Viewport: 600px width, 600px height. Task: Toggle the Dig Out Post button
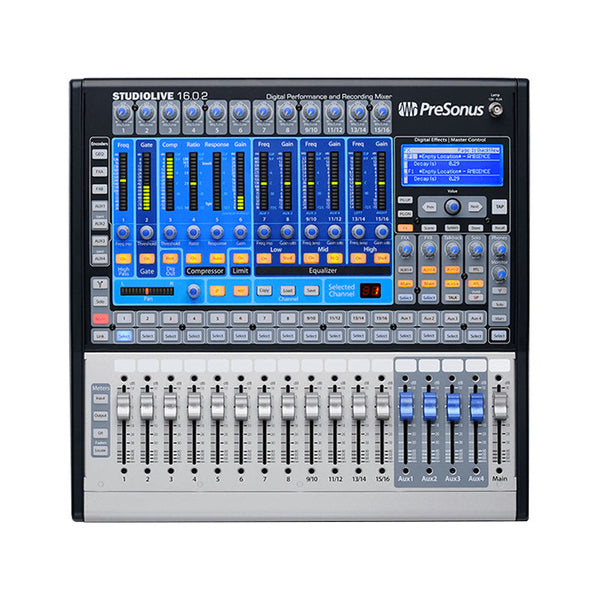coord(170,259)
